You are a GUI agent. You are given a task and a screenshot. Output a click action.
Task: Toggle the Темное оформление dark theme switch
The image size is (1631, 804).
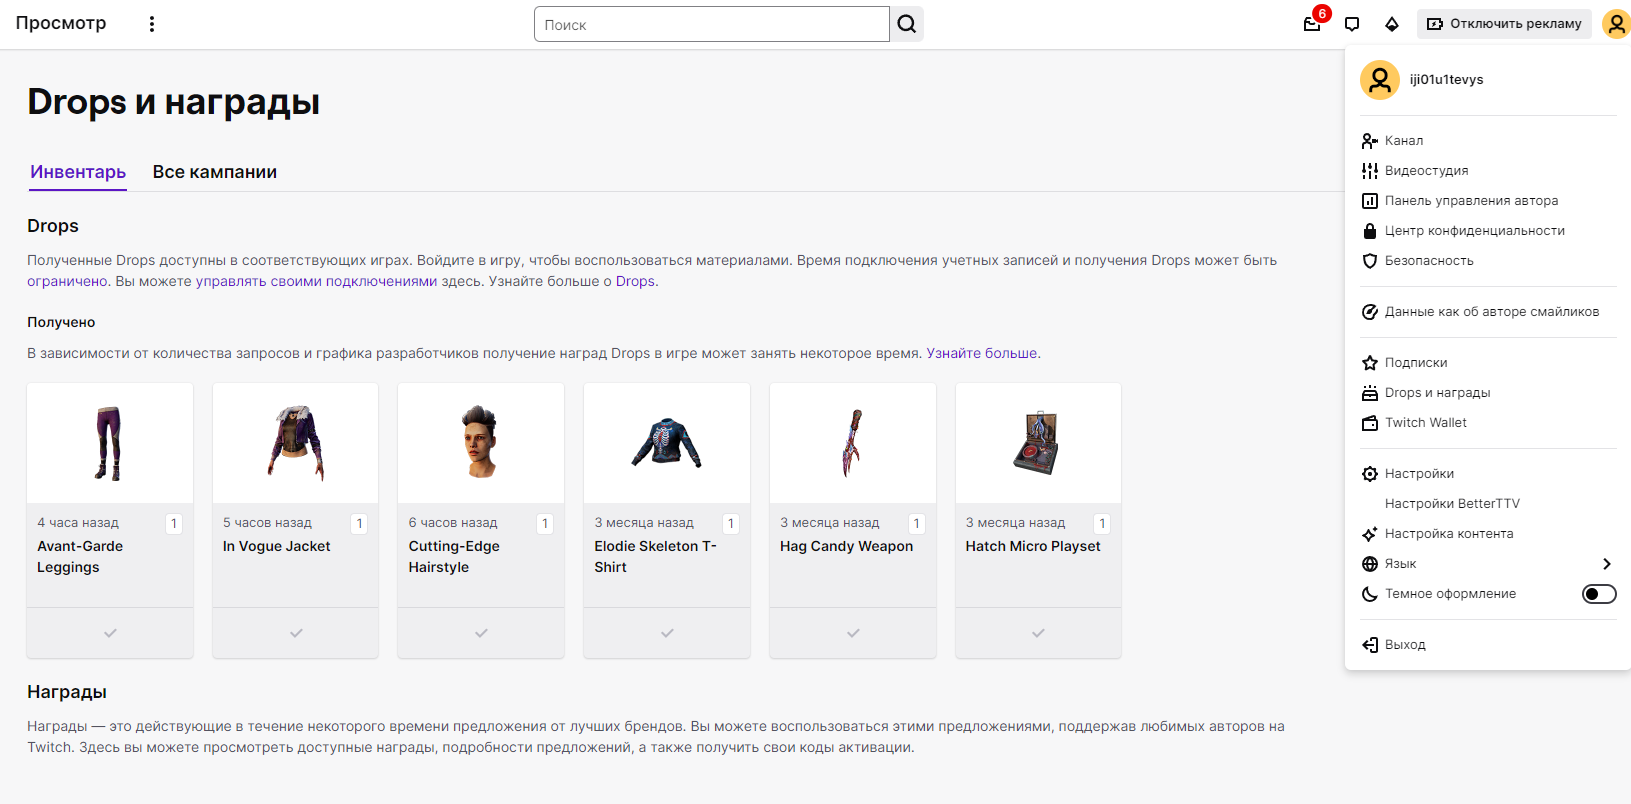click(x=1598, y=594)
